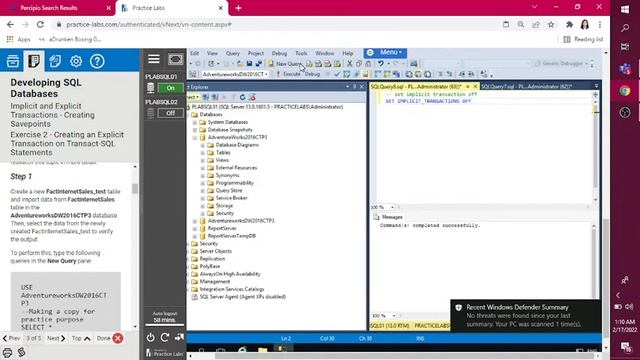Viewport: 640px width, 360px height.
Task: Open Chrome from Windows taskbar
Action: 625,91
